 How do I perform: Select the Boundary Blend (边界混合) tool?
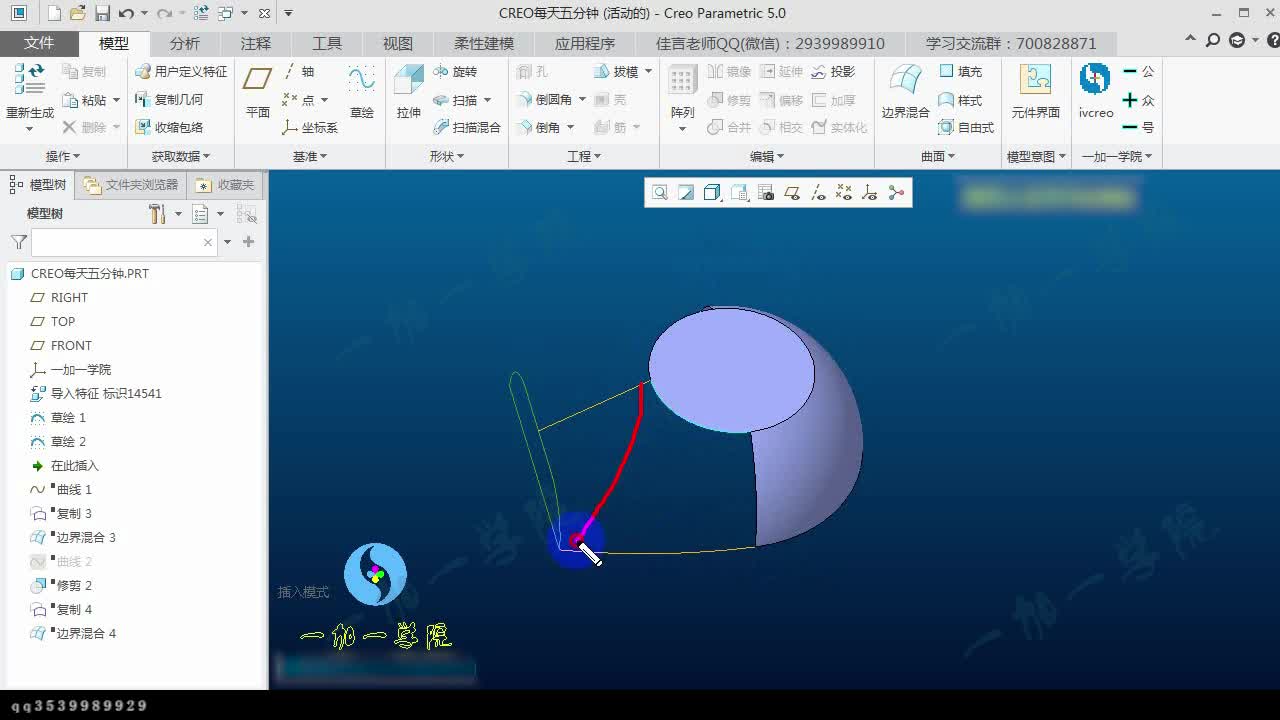[x=905, y=91]
